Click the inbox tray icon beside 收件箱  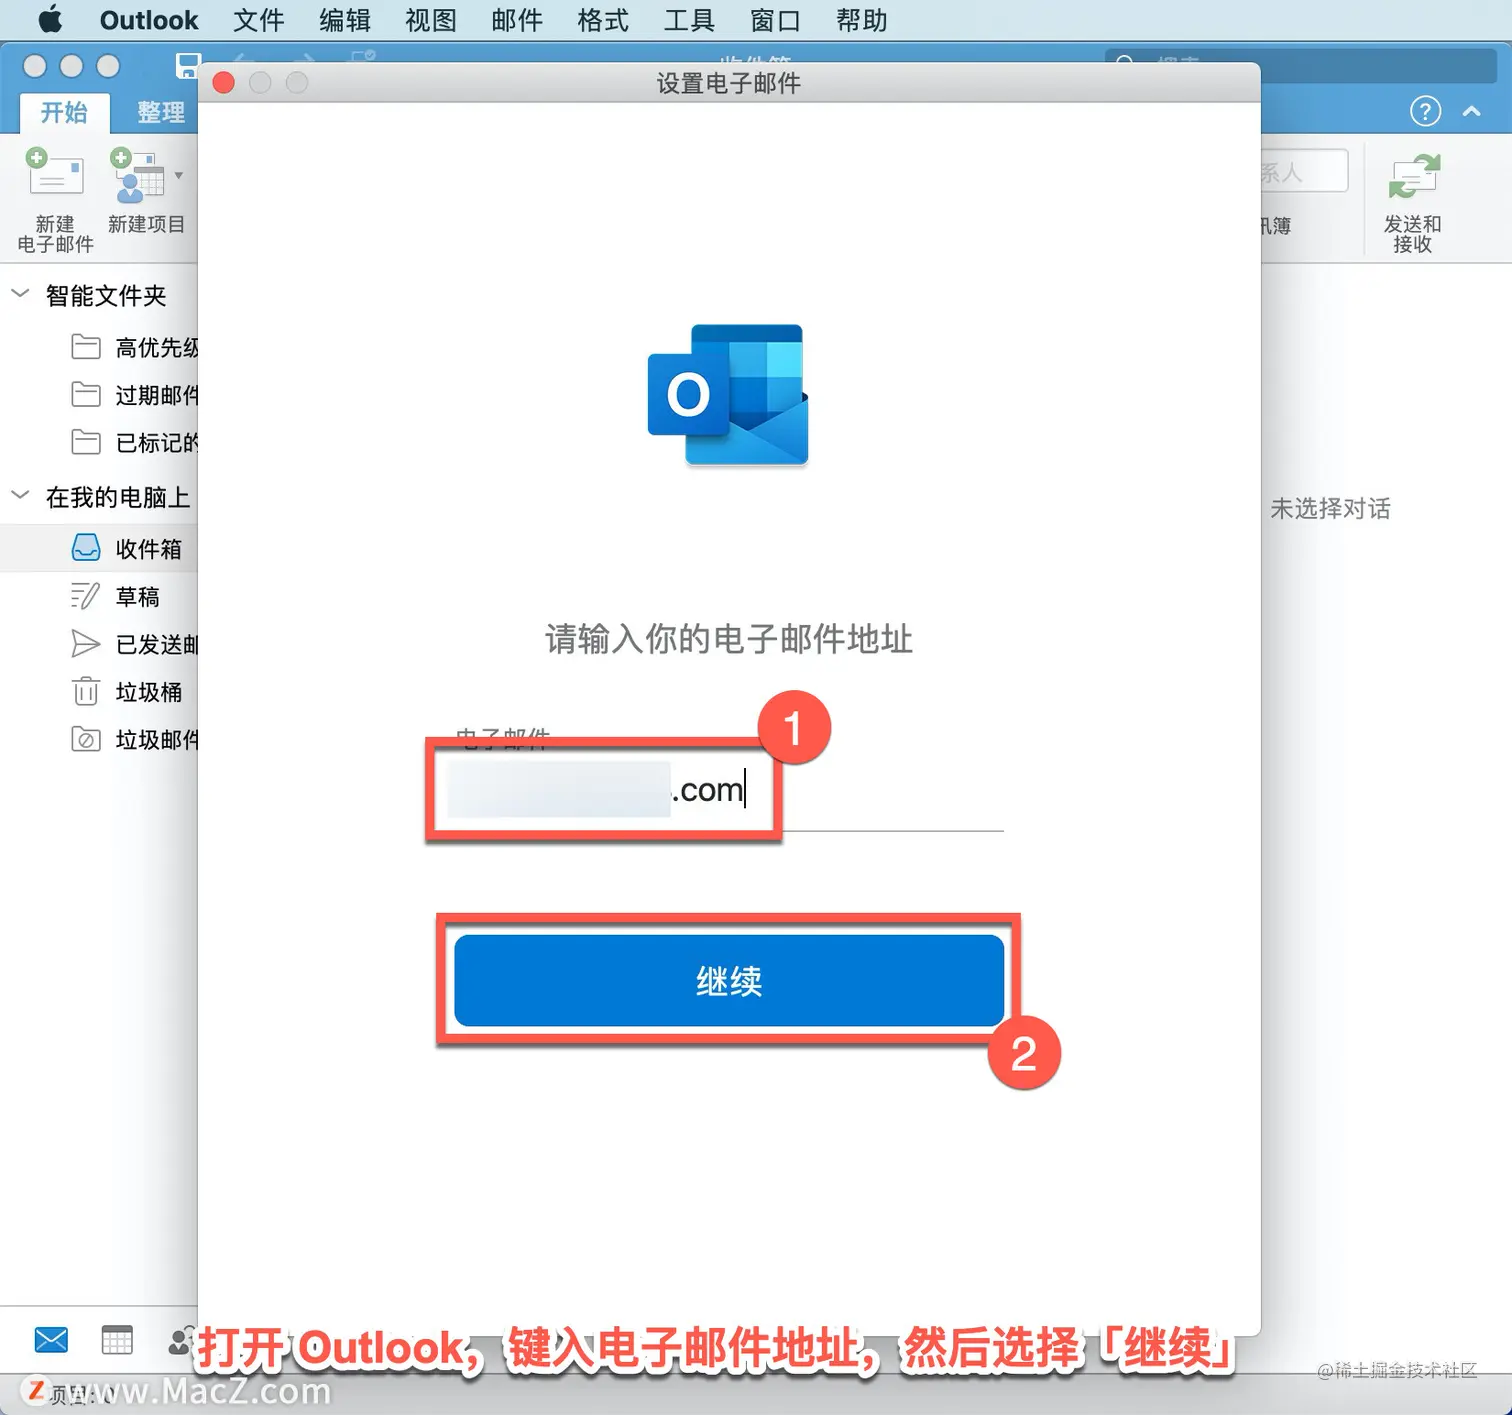point(86,547)
